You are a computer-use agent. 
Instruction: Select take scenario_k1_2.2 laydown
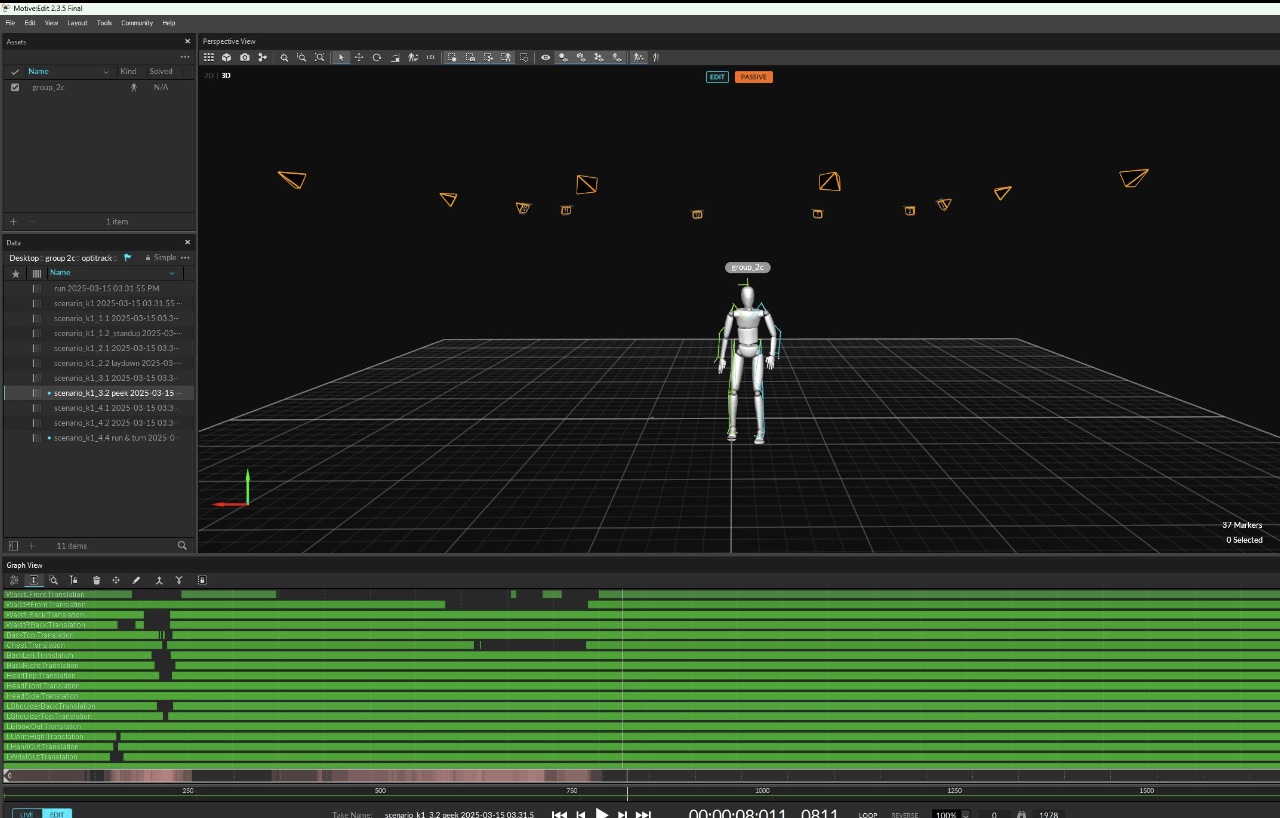[x=118, y=363]
